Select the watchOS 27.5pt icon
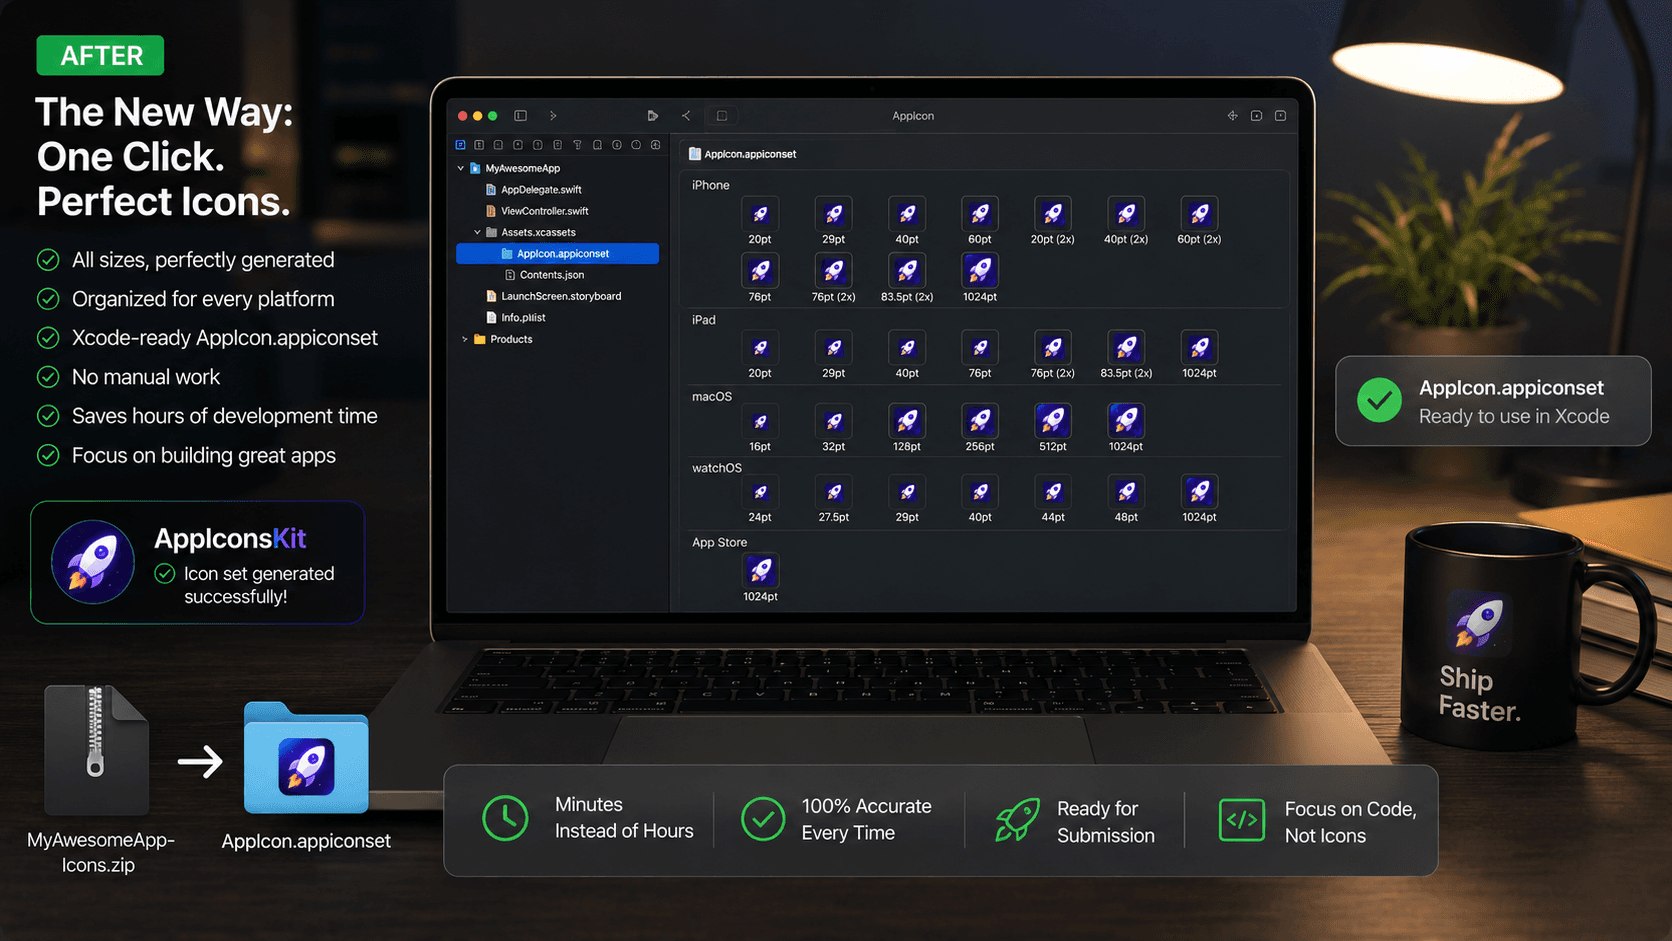This screenshot has width=1672, height=941. tap(833, 492)
